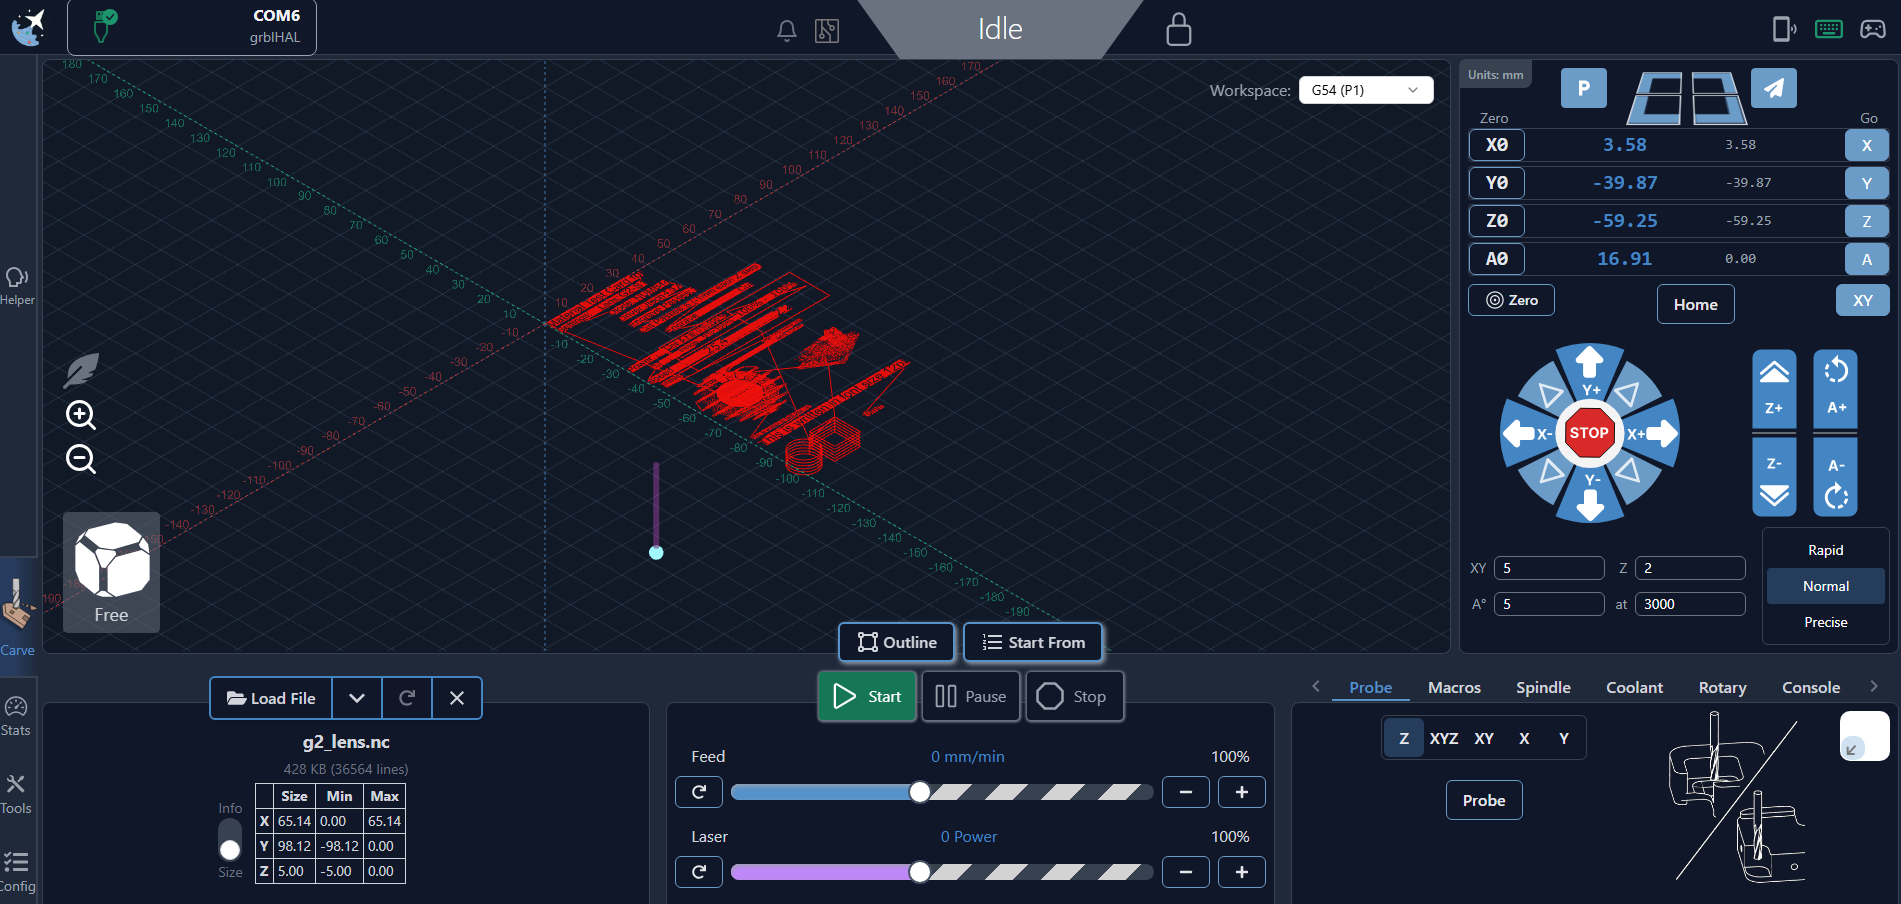Open the notifications bell
Screen dimensions: 1901x904
point(787,31)
